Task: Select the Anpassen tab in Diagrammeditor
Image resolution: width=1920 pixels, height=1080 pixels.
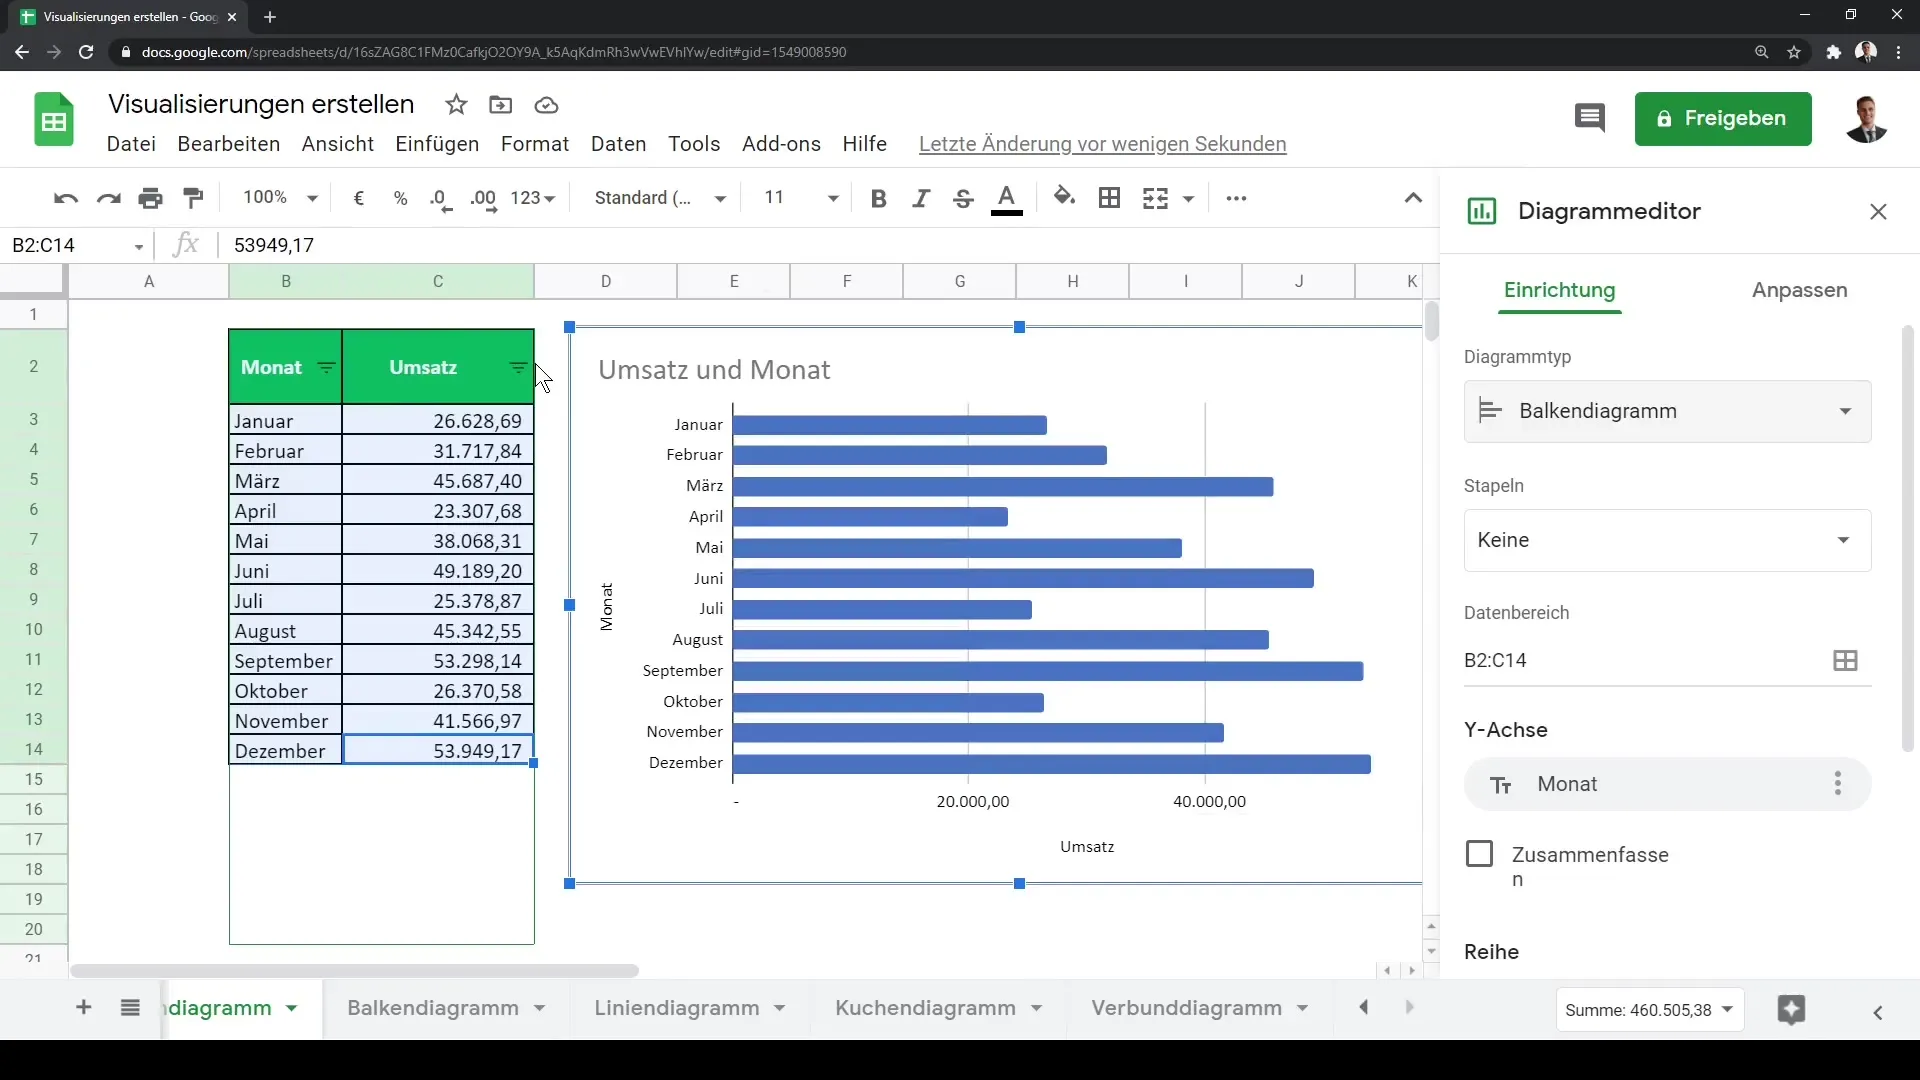Action: (1799, 289)
